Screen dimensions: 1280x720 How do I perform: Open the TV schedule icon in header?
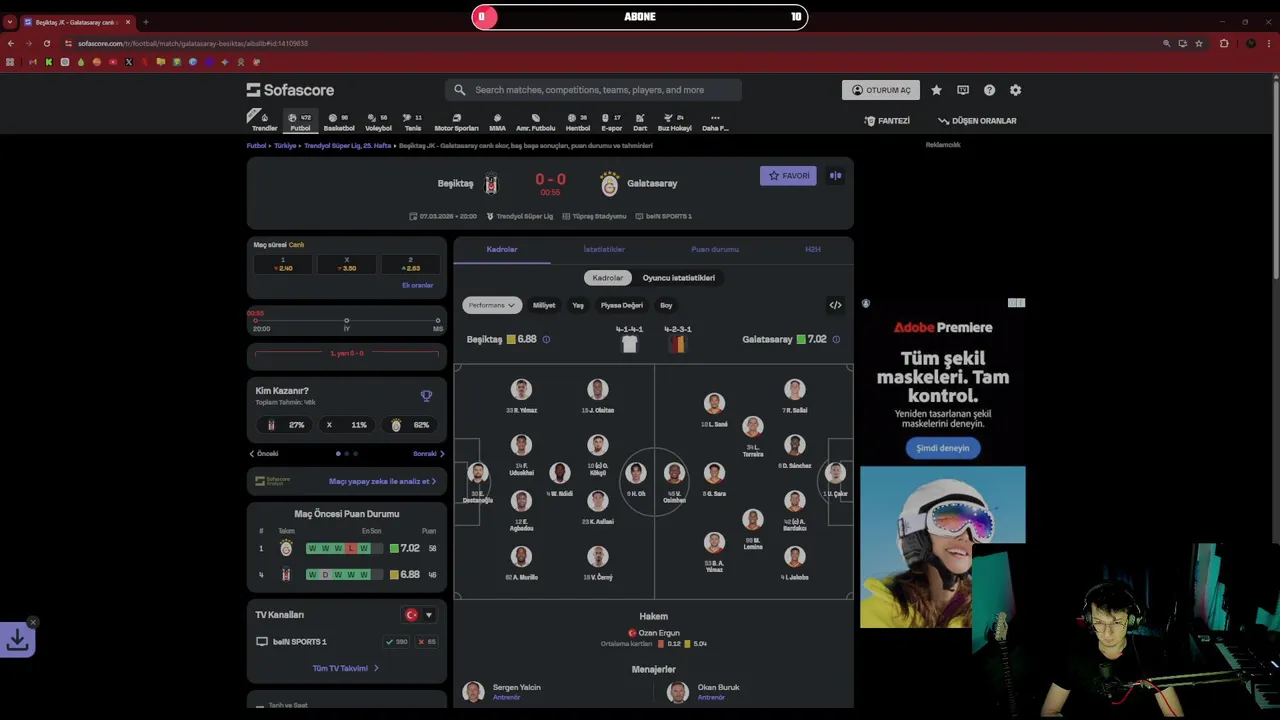tap(963, 90)
